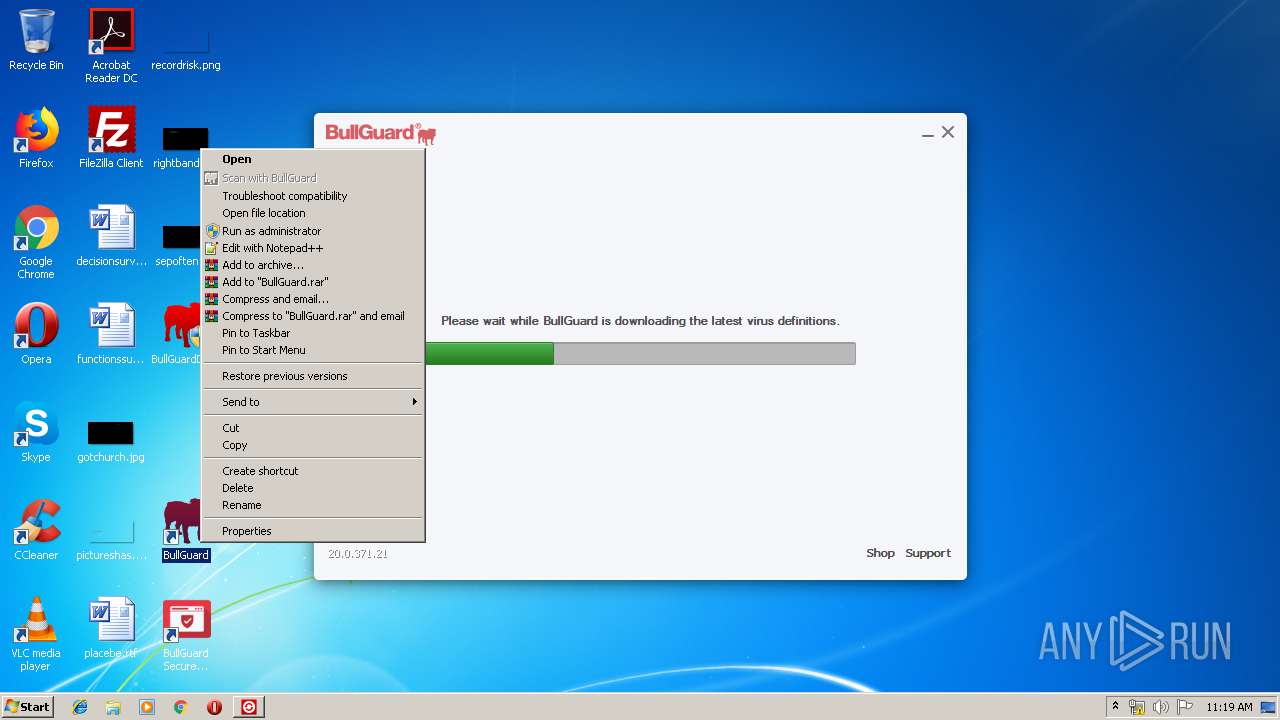Choose Run as administrator
Screen dimensions: 1280x720
(313, 231)
